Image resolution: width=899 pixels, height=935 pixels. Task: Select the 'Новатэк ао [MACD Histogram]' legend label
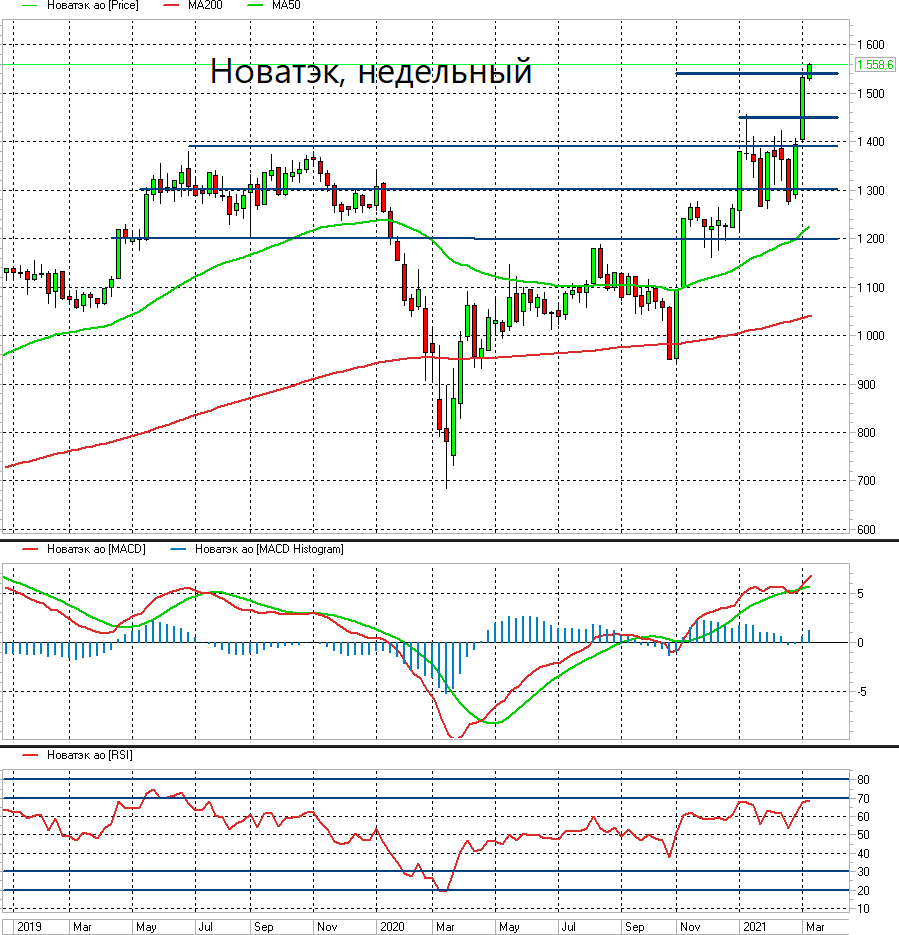pyautogui.click(x=269, y=549)
